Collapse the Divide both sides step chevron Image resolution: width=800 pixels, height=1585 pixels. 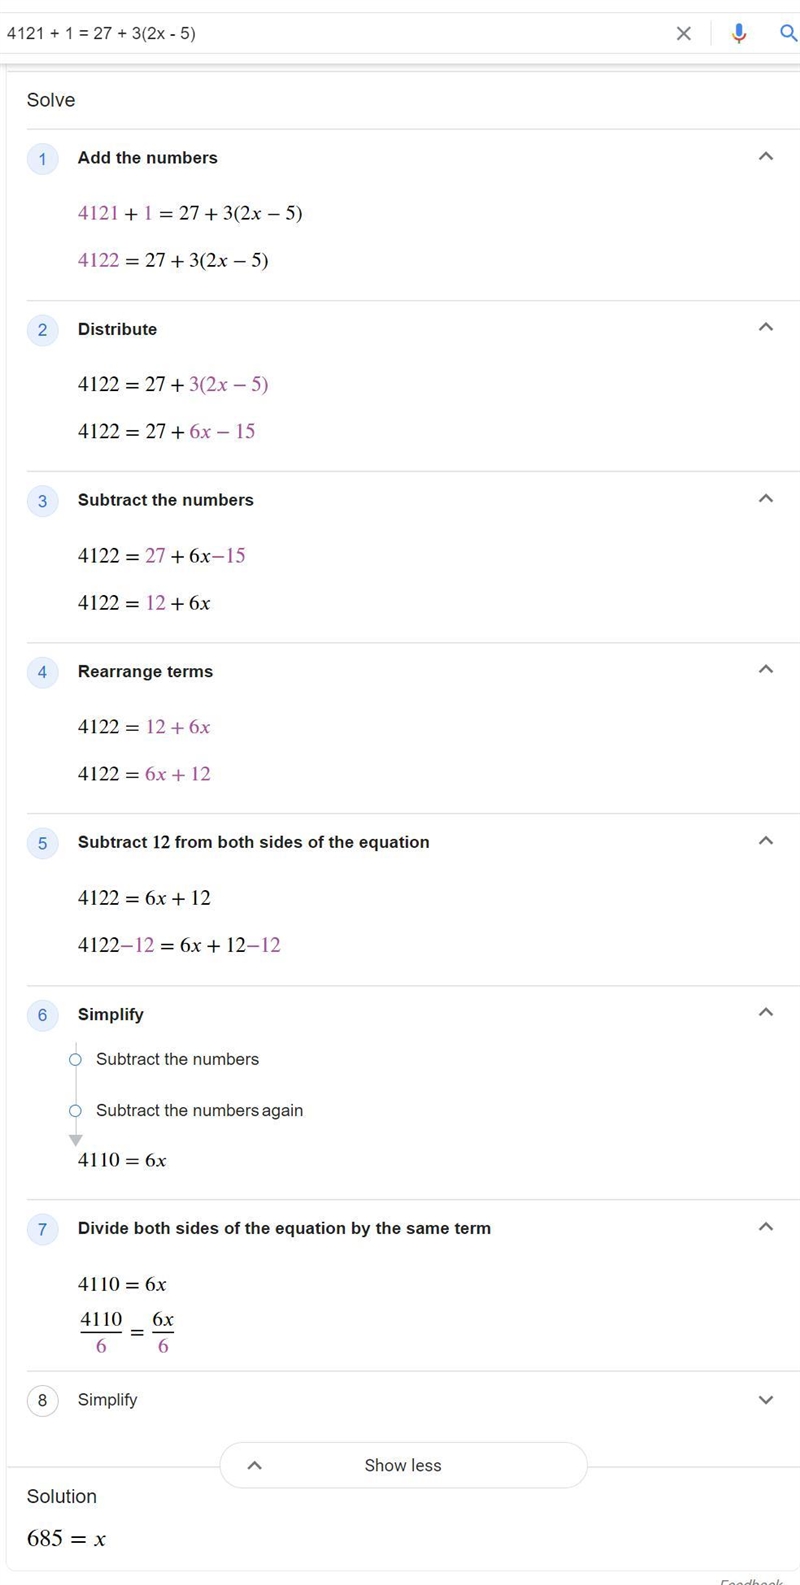766,1227
